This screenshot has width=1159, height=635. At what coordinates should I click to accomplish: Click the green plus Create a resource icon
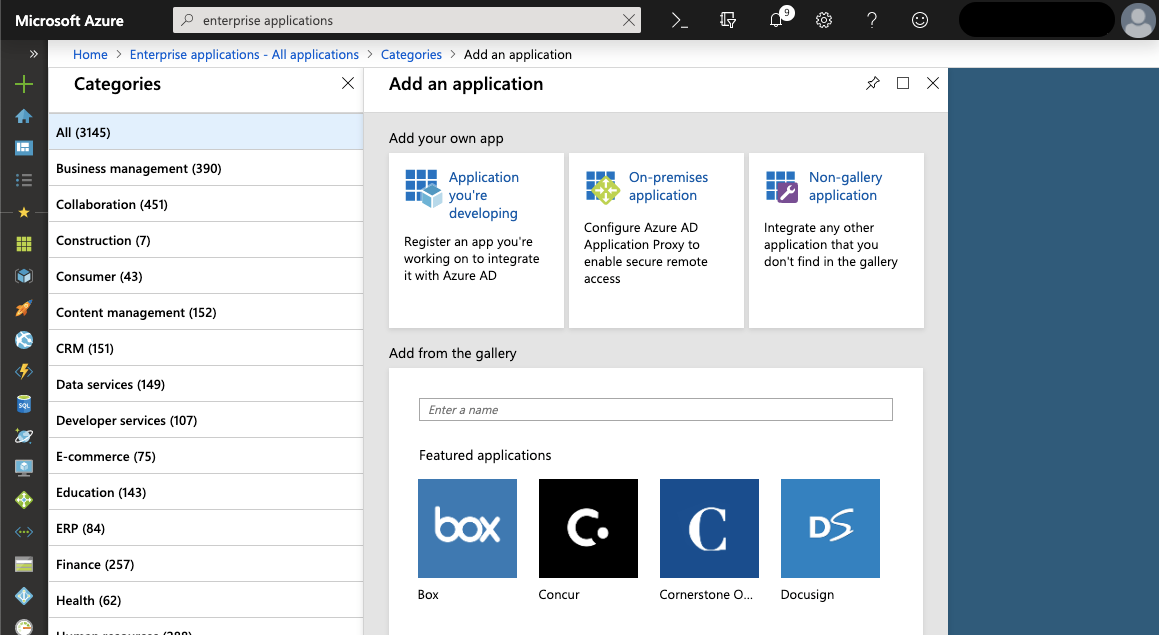point(24,84)
